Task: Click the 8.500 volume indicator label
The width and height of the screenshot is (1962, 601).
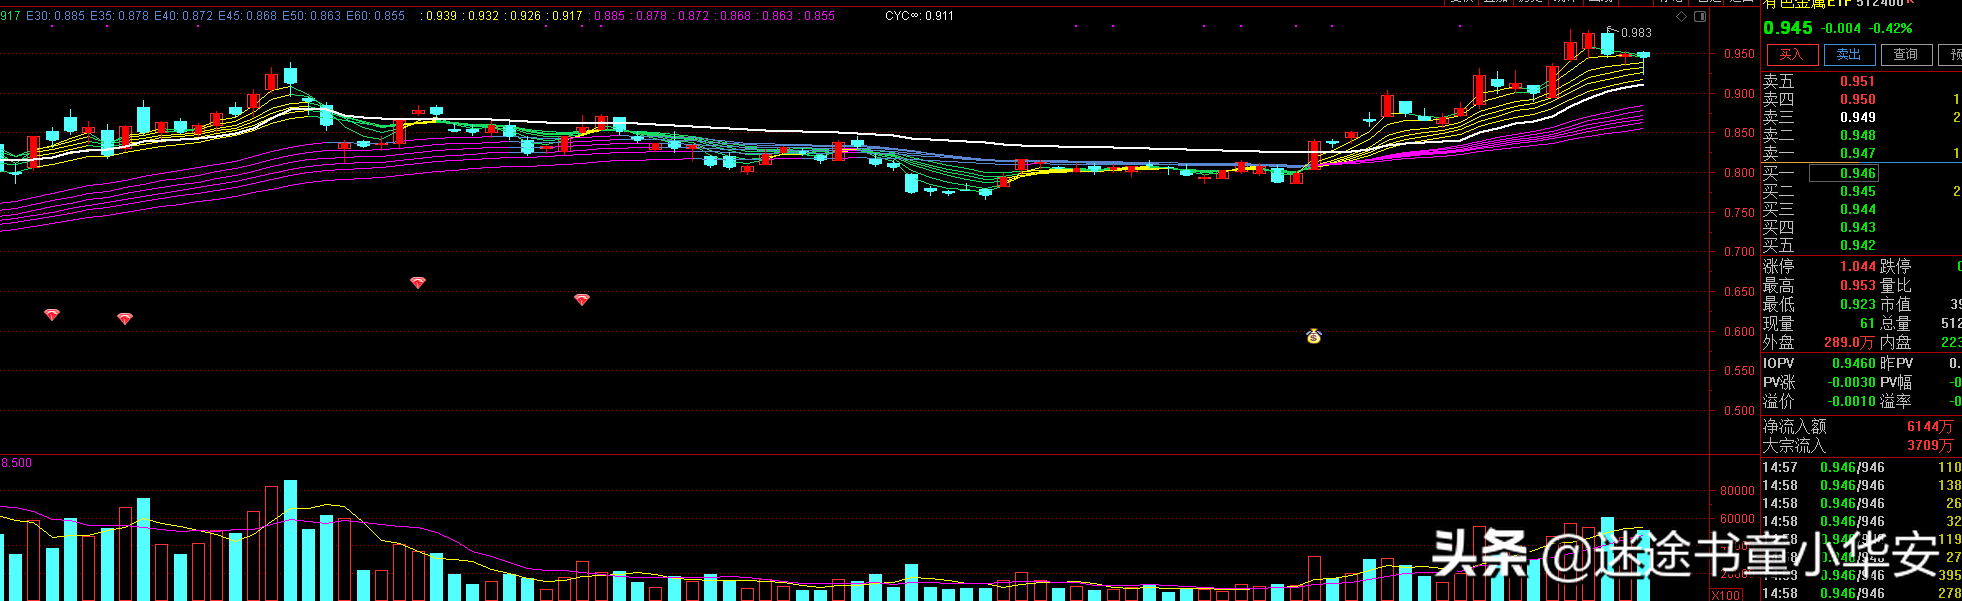Action: (16, 463)
